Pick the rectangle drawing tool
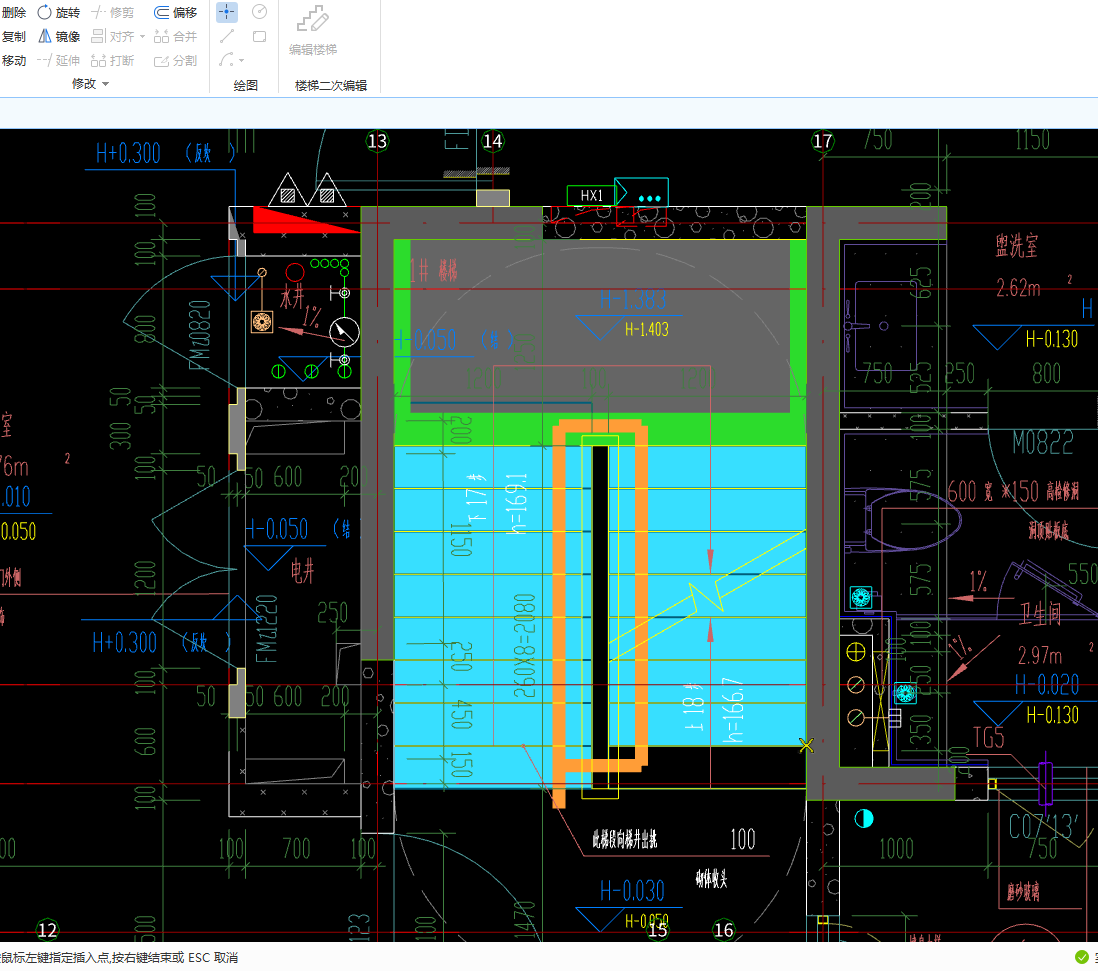 point(259,36)
